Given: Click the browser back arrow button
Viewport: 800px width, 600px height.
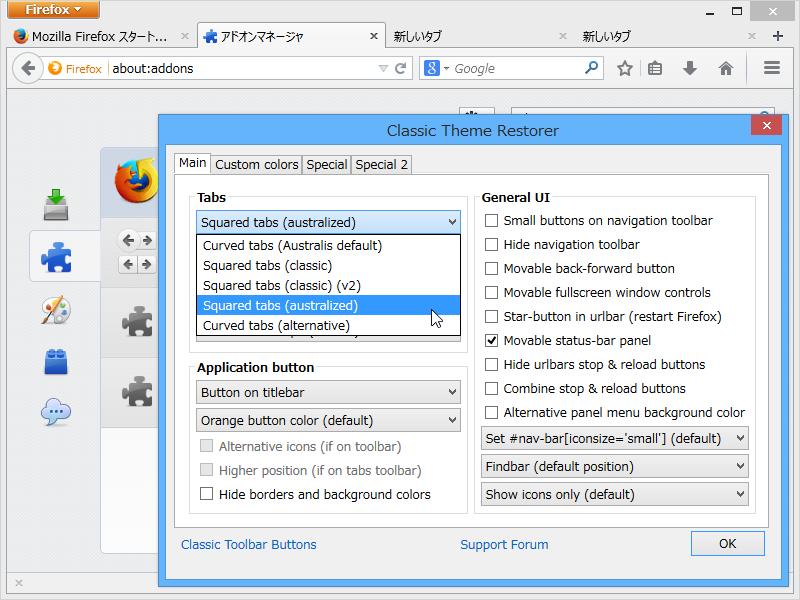Looking at the screenshot, I should [x=28, y=68].
